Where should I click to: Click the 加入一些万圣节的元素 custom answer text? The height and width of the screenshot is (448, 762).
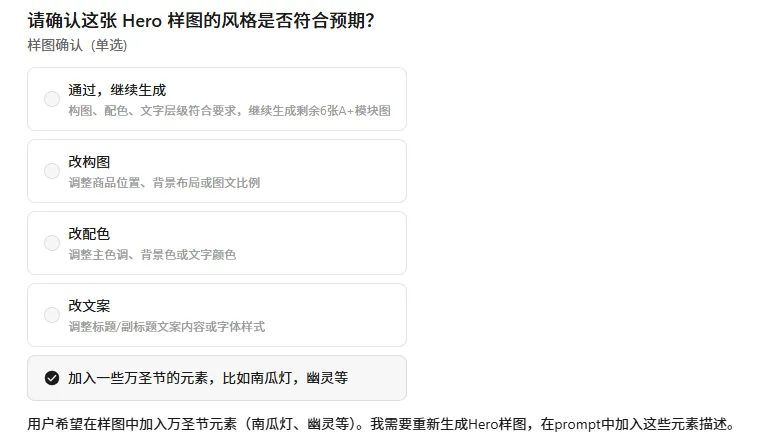tap(208, 378)
